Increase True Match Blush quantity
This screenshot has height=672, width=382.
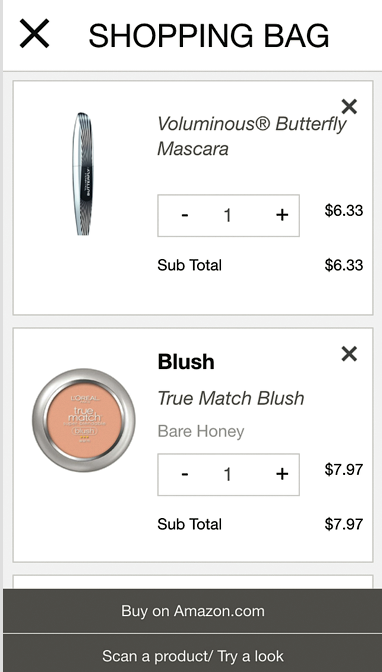tap(282, 474)
